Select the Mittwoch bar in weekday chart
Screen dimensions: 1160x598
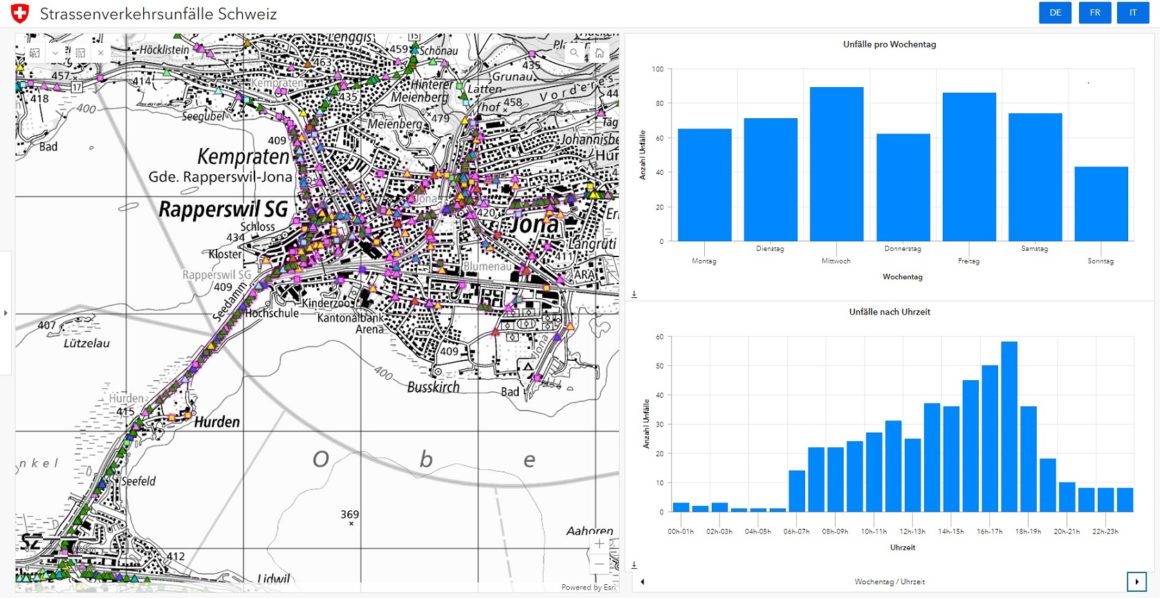[x=836, y=164]
